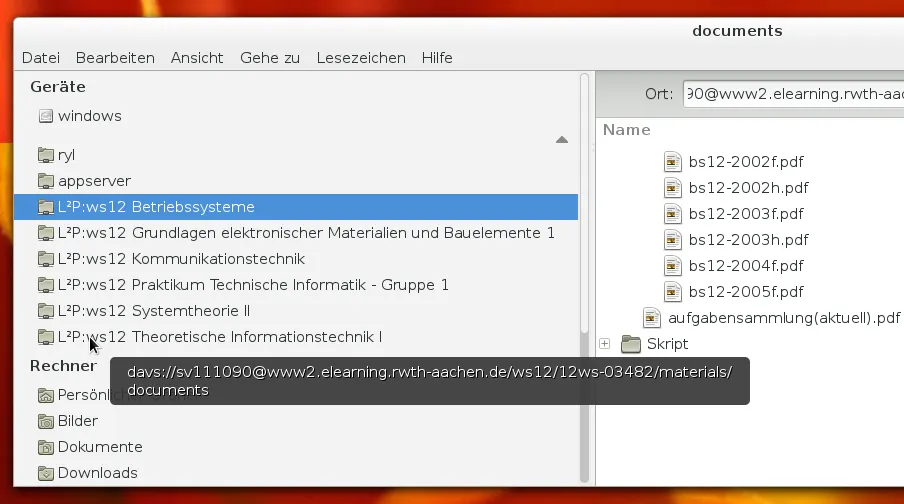This screenshot has height=504, width=904.
Task: Click the bs12-2002f.pdf file icon
Action: pos(672,162)
